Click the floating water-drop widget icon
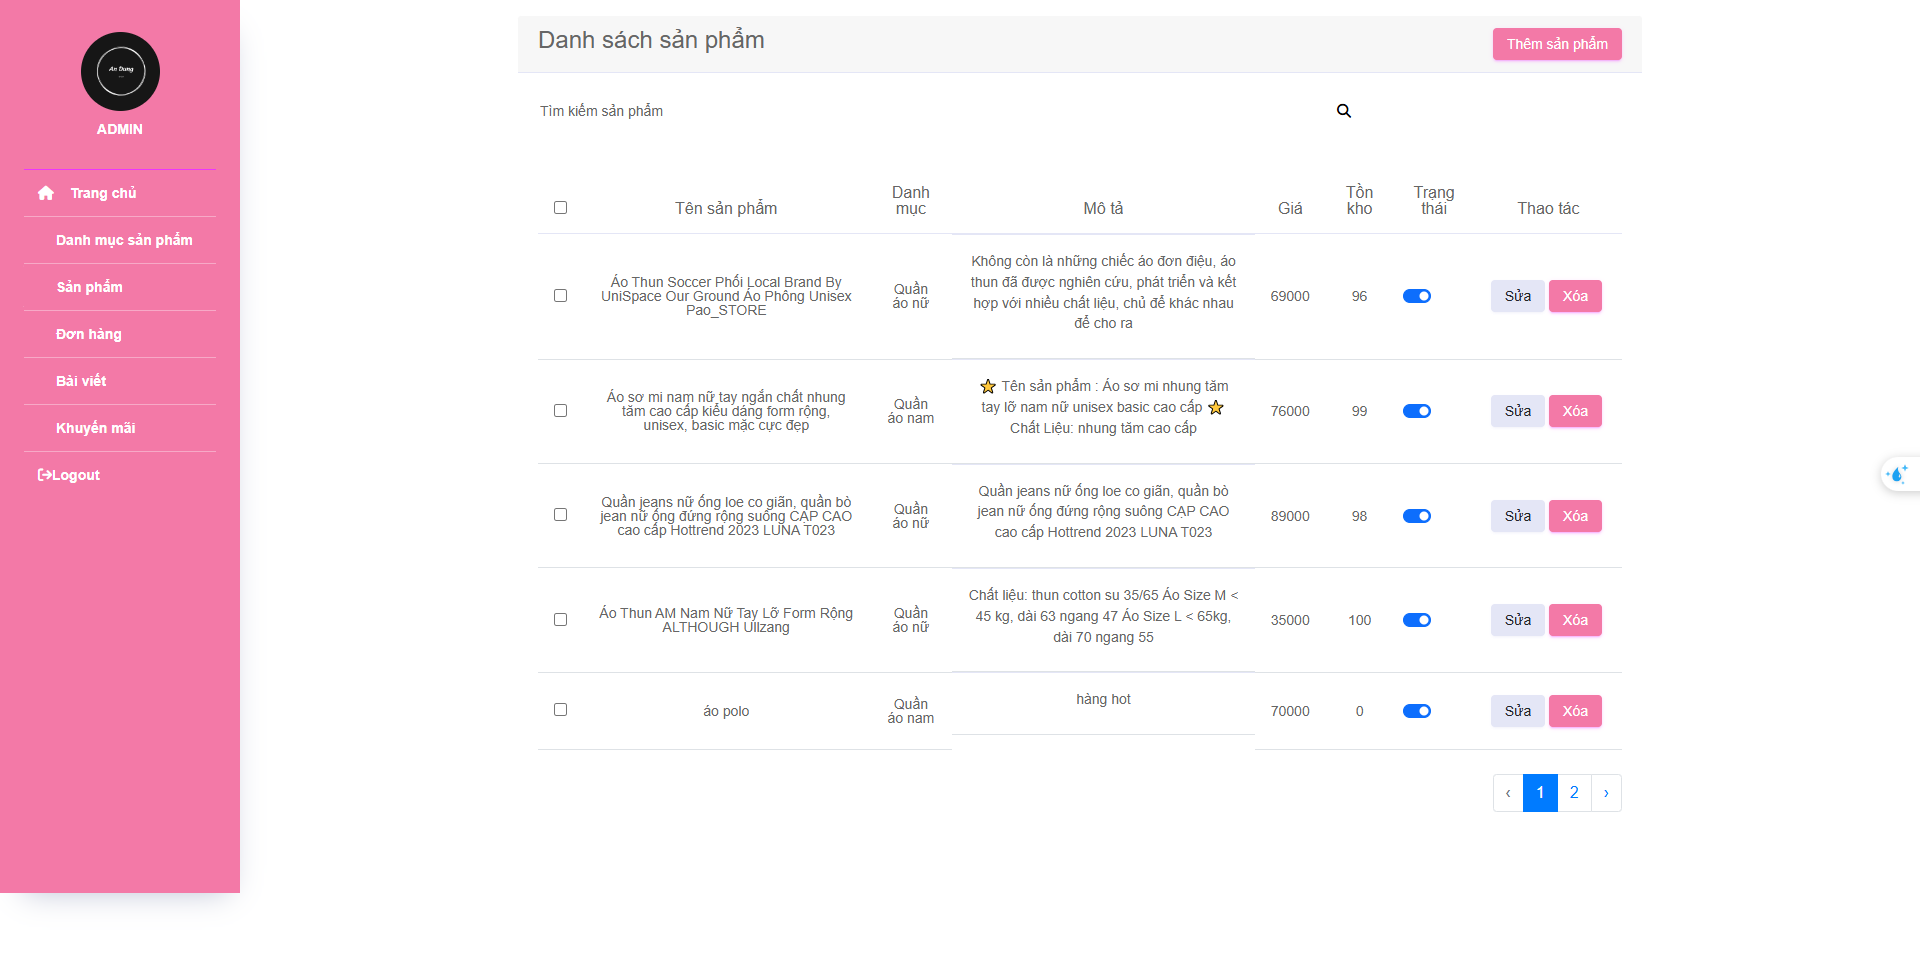Image resolution: width=1920 pixels, height=953 pixels. pyautogui.click(x=1897, y=474)
